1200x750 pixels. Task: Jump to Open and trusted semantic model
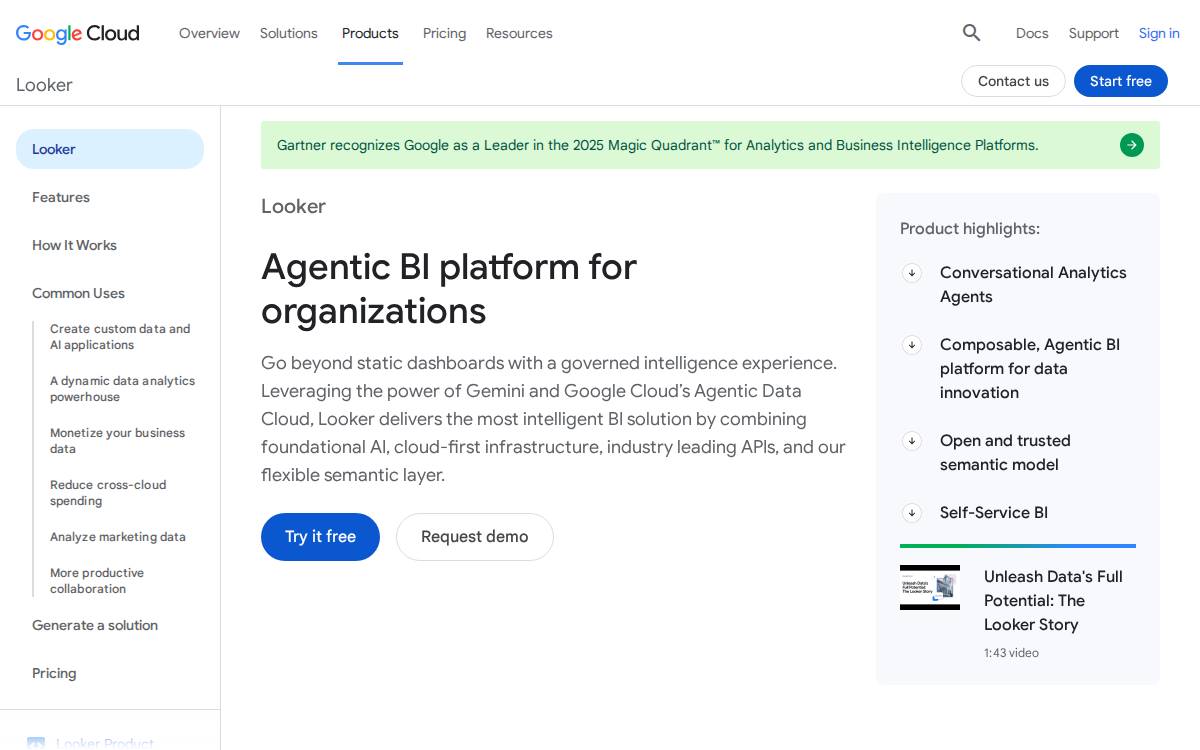pyautogui.click(x=1005, y=453)
